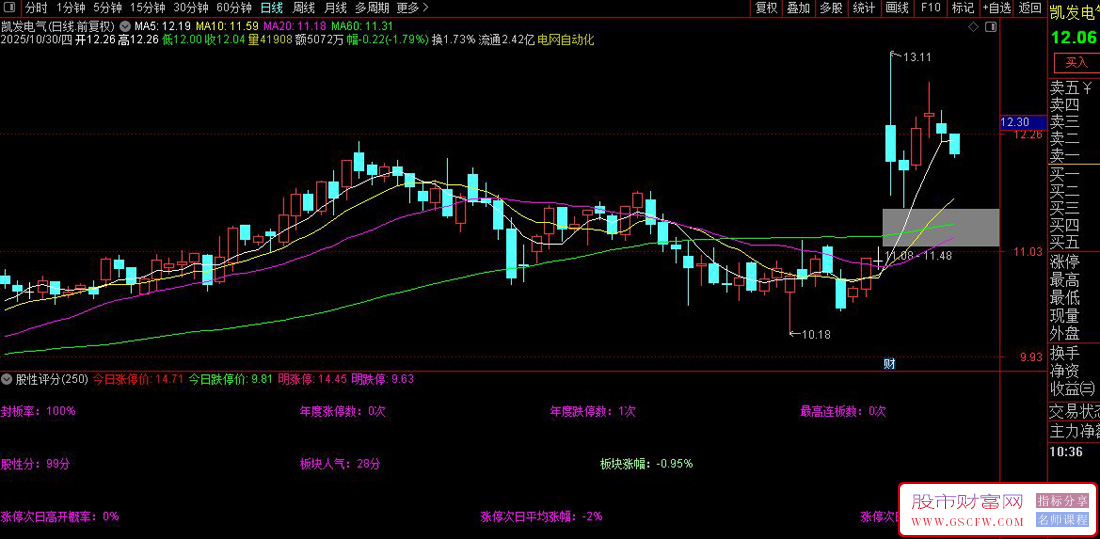
Task: Click the 明涨停: 14.45 value
Action: (x=312, y=379)
